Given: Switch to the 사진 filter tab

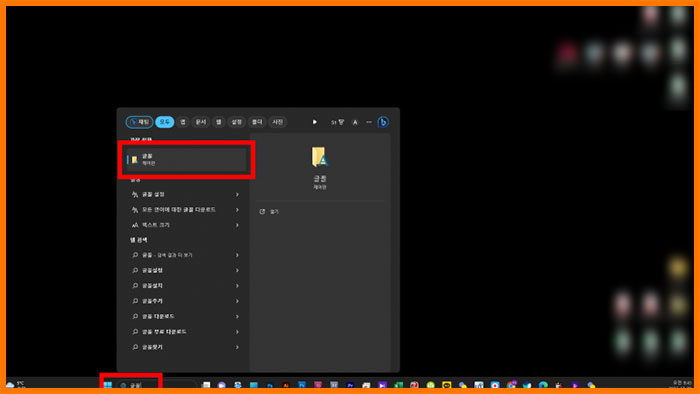Looking at the screenshot, I should point(278,122).
